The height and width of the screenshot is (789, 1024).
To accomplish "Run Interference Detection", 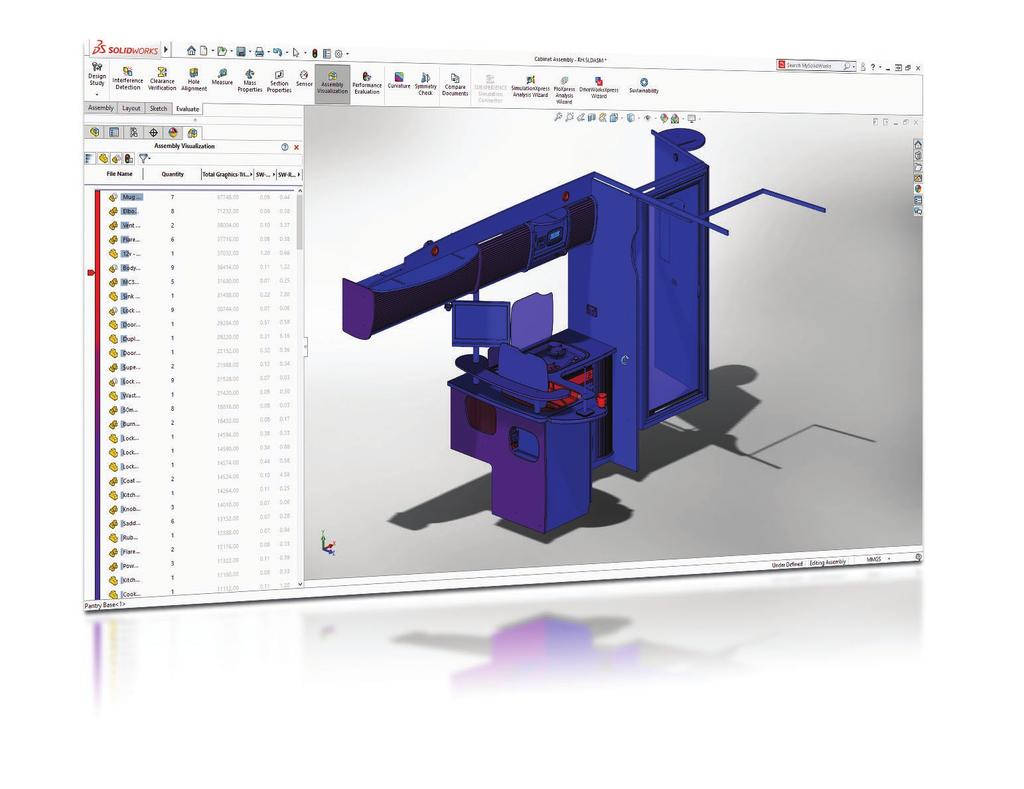I will 128,78.
